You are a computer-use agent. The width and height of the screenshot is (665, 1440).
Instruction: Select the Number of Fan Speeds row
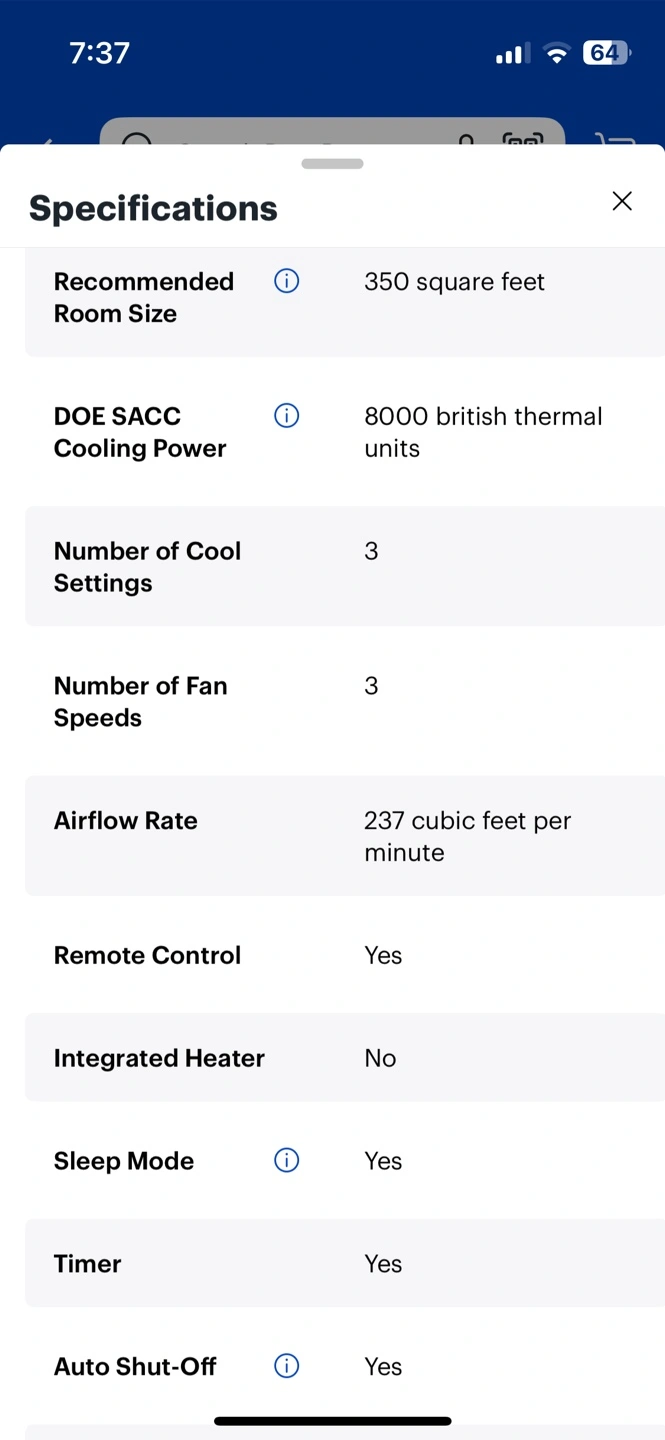[345, 701]
